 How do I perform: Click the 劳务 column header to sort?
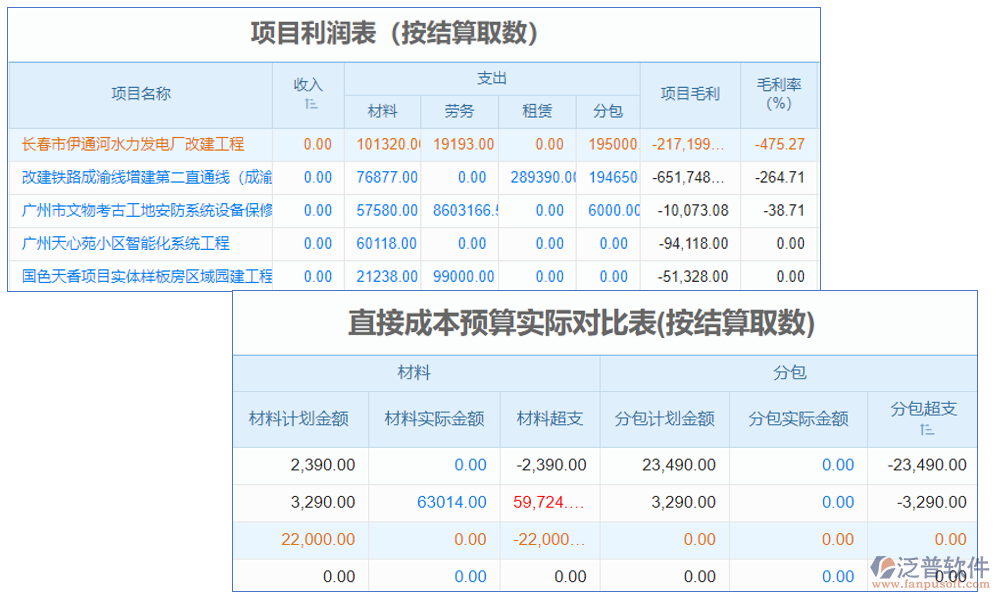(x=460, y=111)
